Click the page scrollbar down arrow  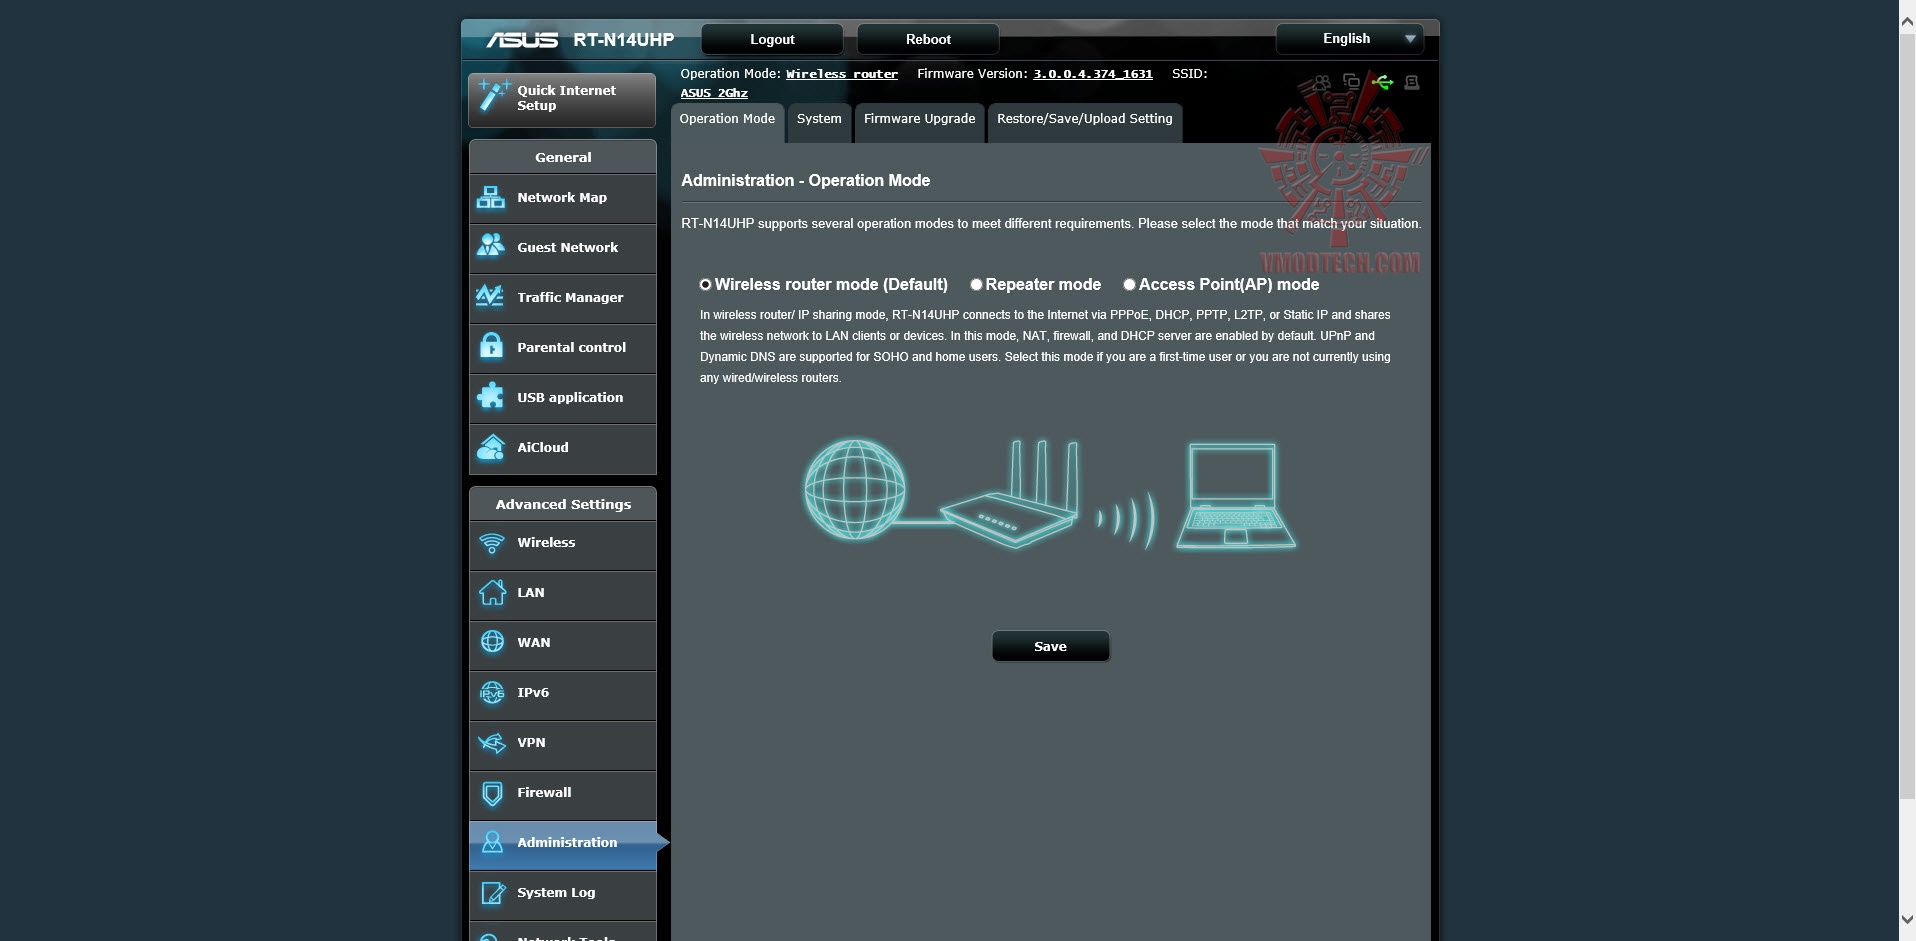(x=1907, y=921)
